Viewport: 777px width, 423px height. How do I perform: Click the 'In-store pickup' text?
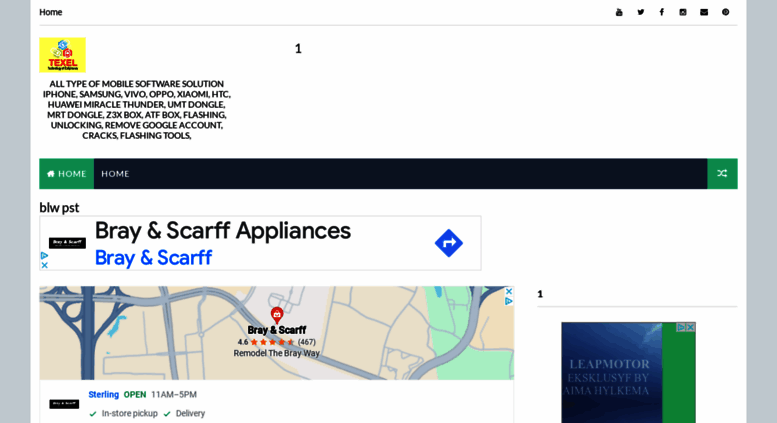tap(129, 414)
